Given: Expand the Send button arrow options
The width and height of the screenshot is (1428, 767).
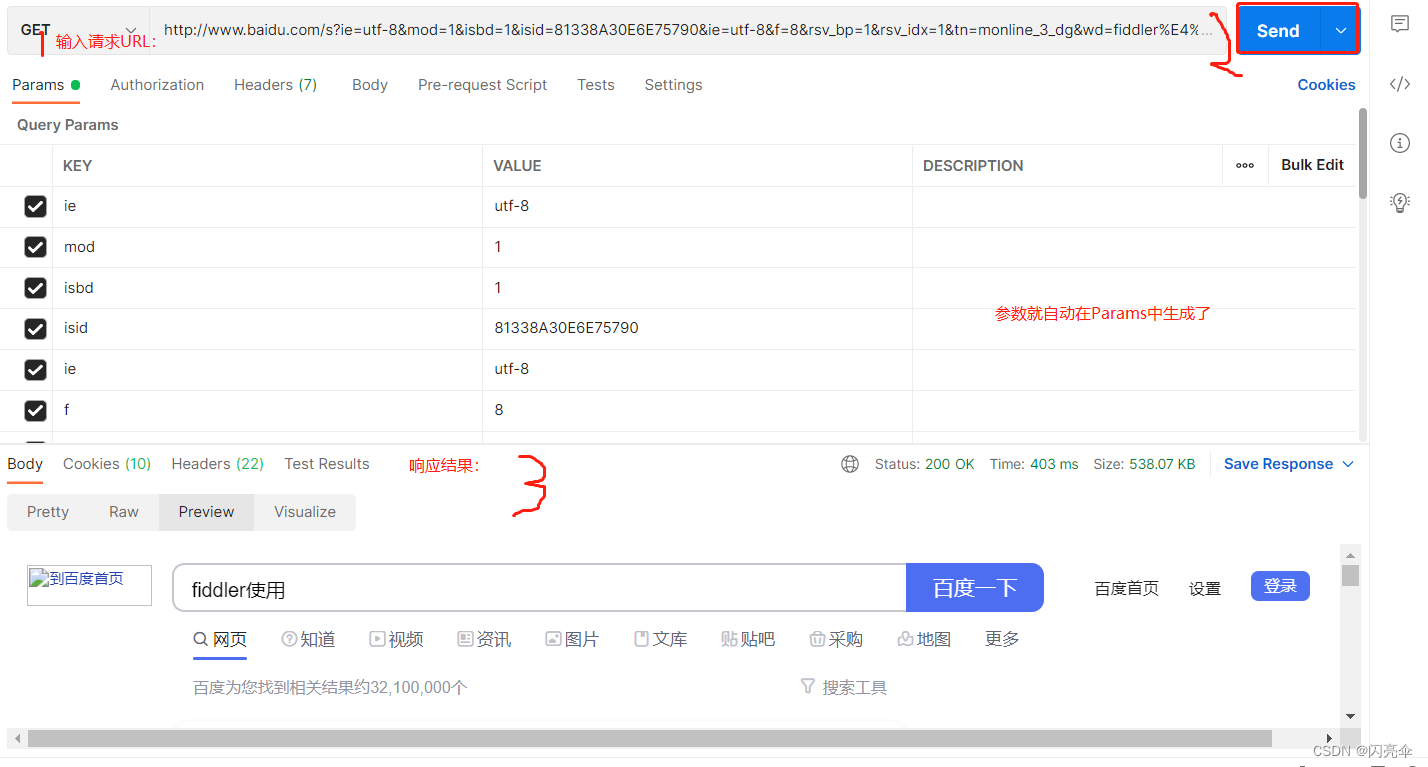Looking at the screenshot, I should click(1341, 31).
